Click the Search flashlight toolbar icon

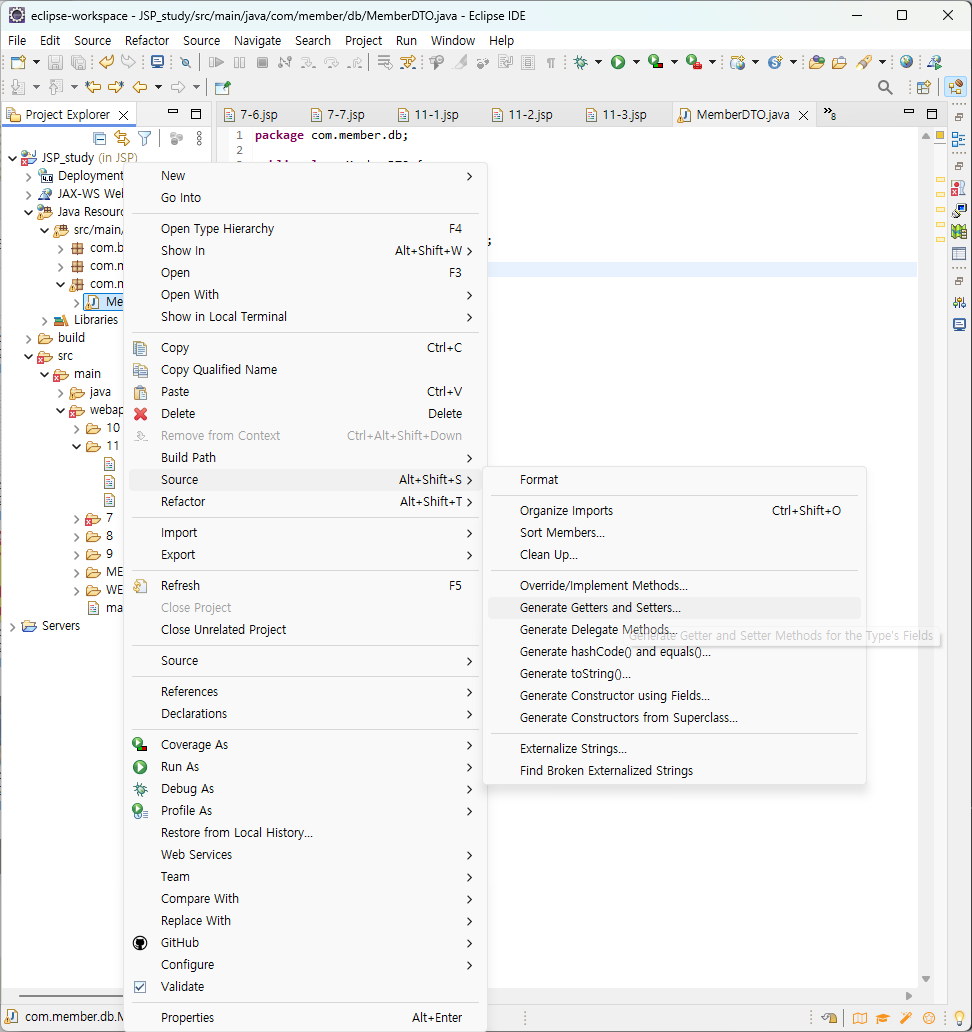(x=864, y=63)
